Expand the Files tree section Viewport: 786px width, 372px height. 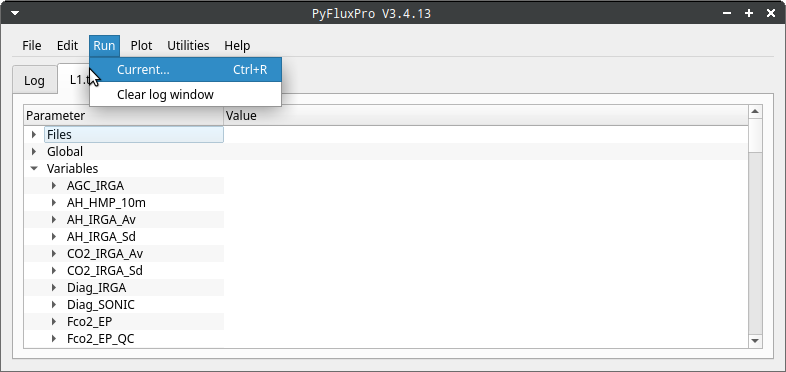34,134
